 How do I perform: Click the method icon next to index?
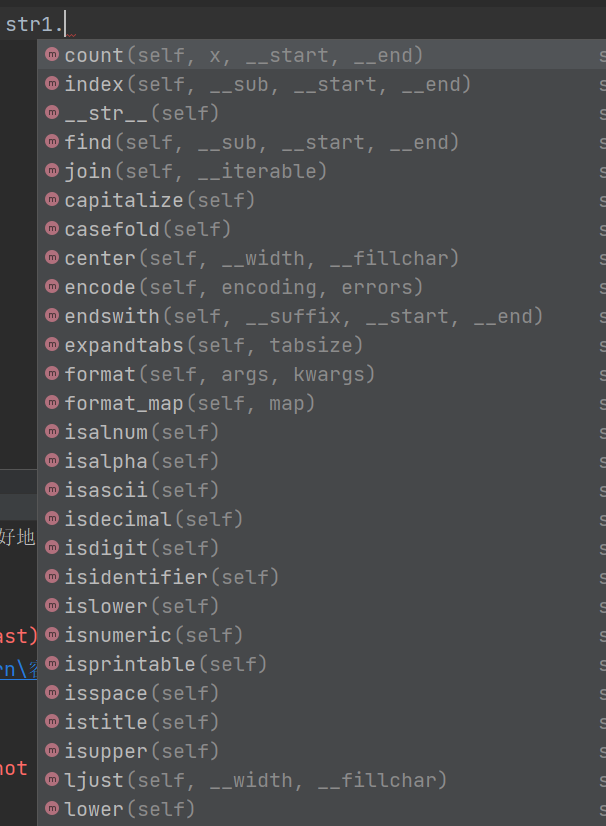tap(51, 84)
